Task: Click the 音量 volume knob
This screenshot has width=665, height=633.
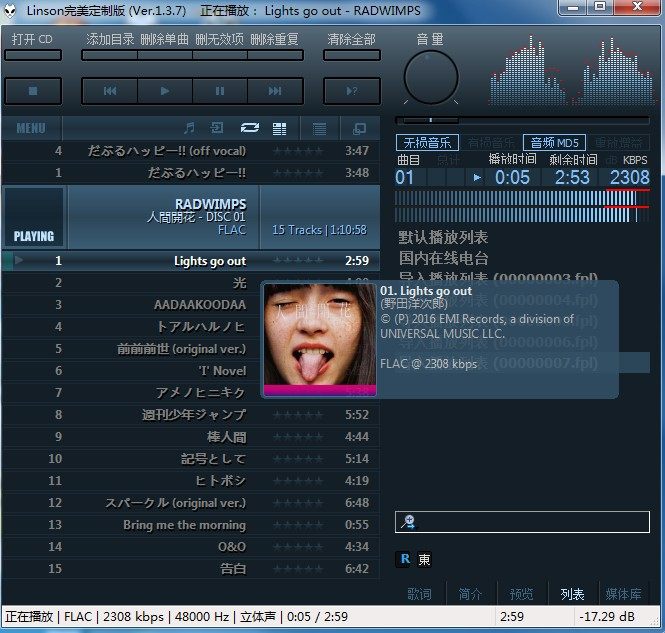Action: pos(431,77)
